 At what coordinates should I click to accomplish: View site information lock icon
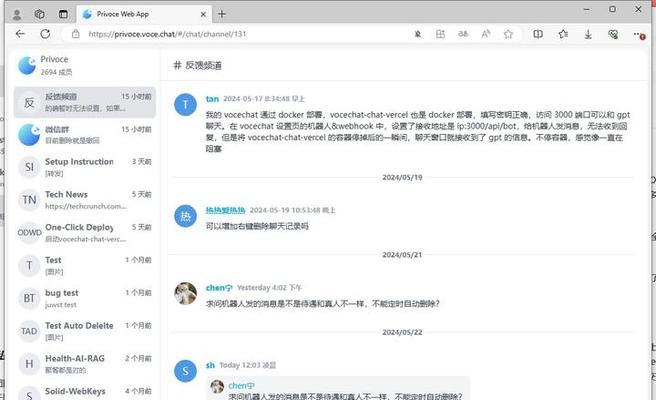tap(75, 34)
